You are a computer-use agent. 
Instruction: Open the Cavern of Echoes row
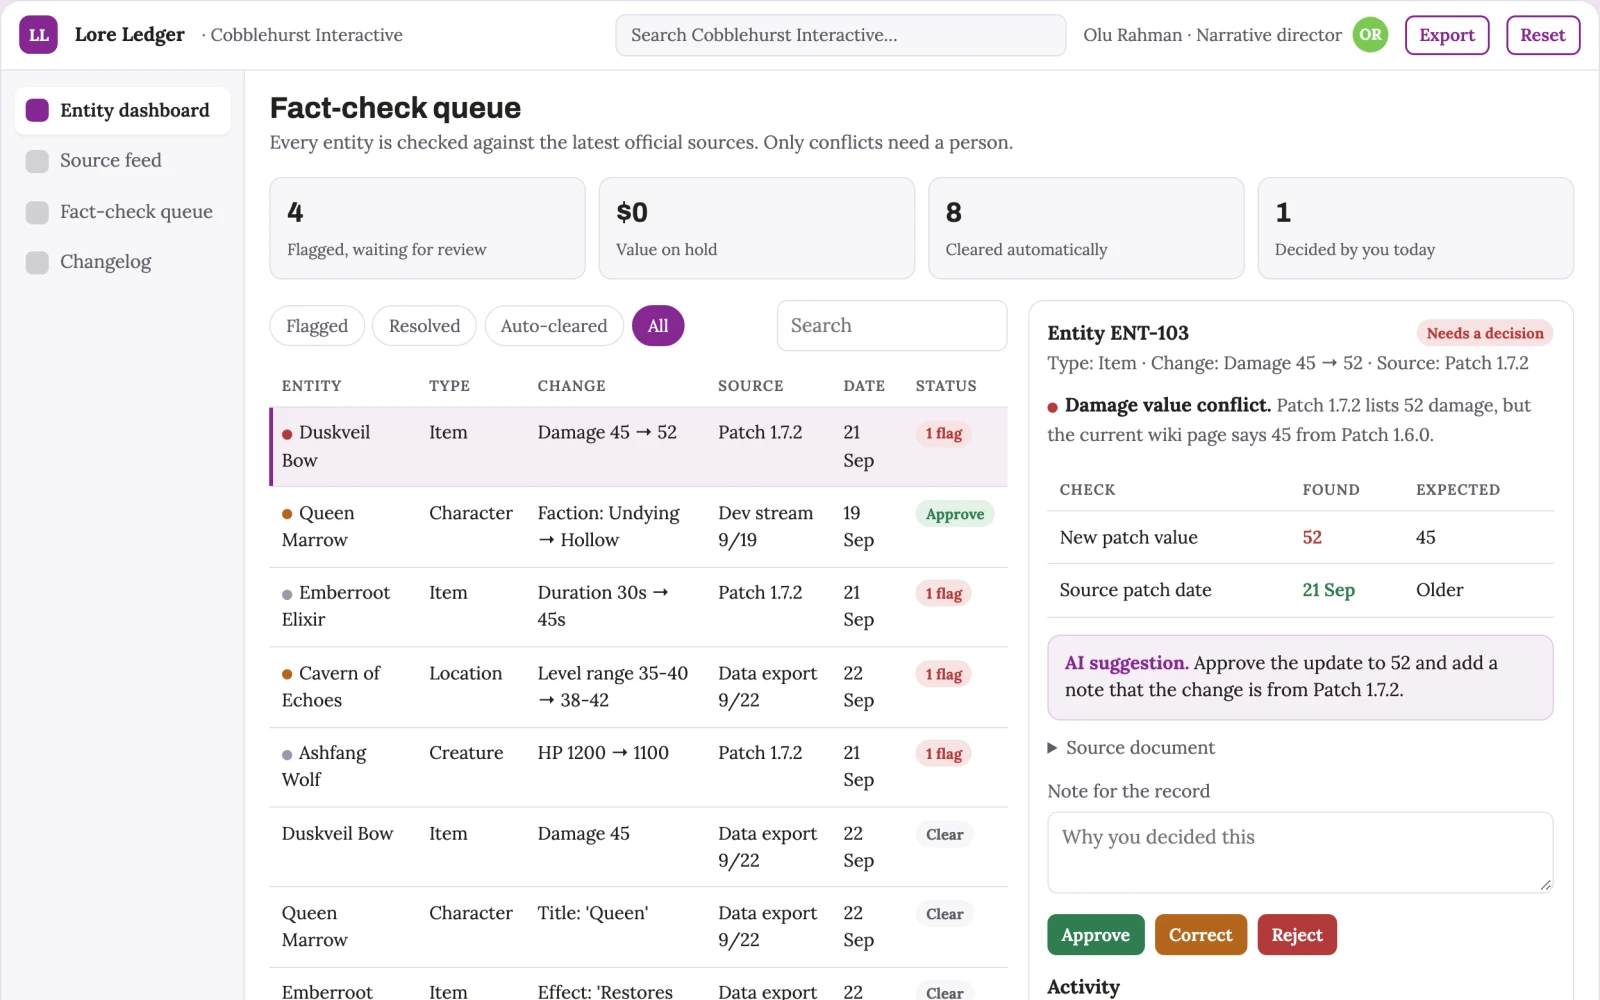pyautogui.click(x=638, y=687)
